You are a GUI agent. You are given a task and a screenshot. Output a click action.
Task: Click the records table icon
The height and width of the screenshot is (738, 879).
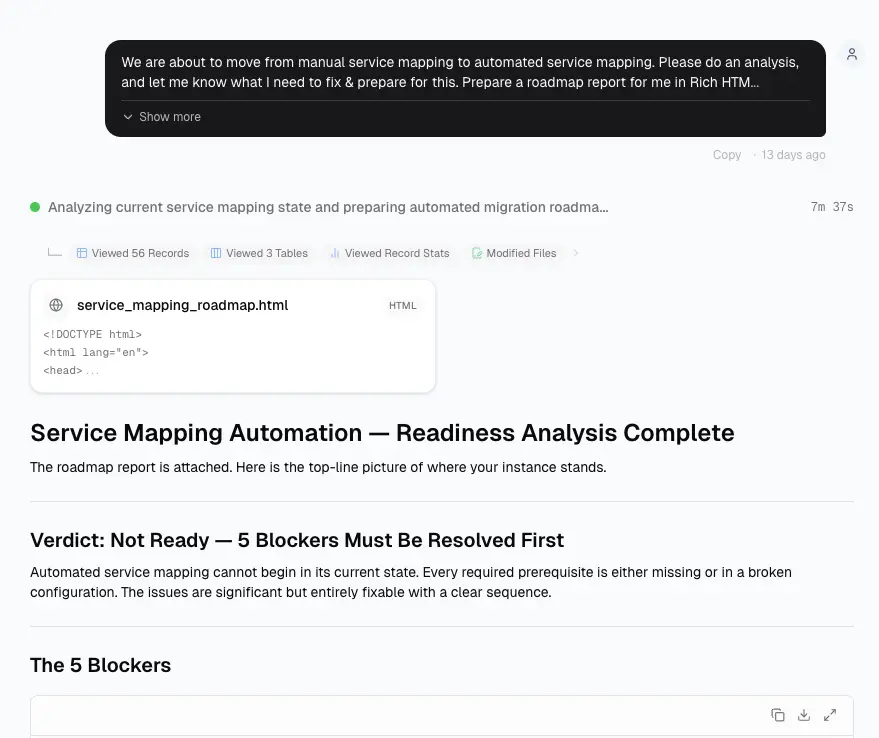pyautogui.click(x=82, y=253)
